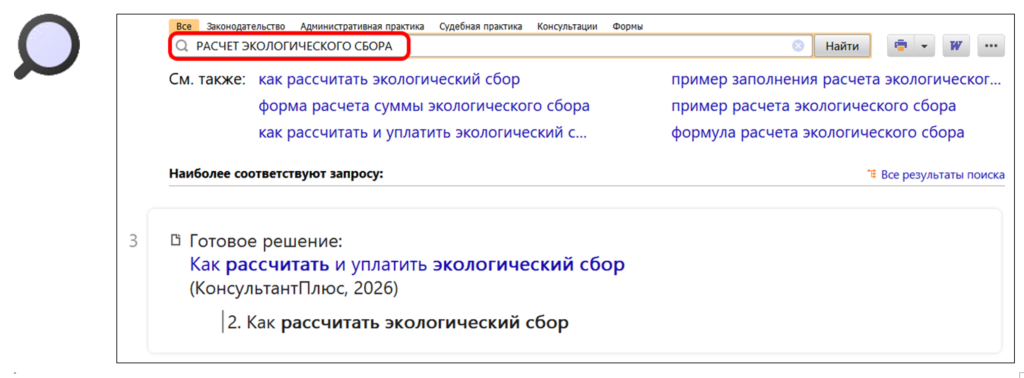Open suggestion формула расчета экологического сбора
The height and width of the screenshot is (378, 1024).
[818, 133]
